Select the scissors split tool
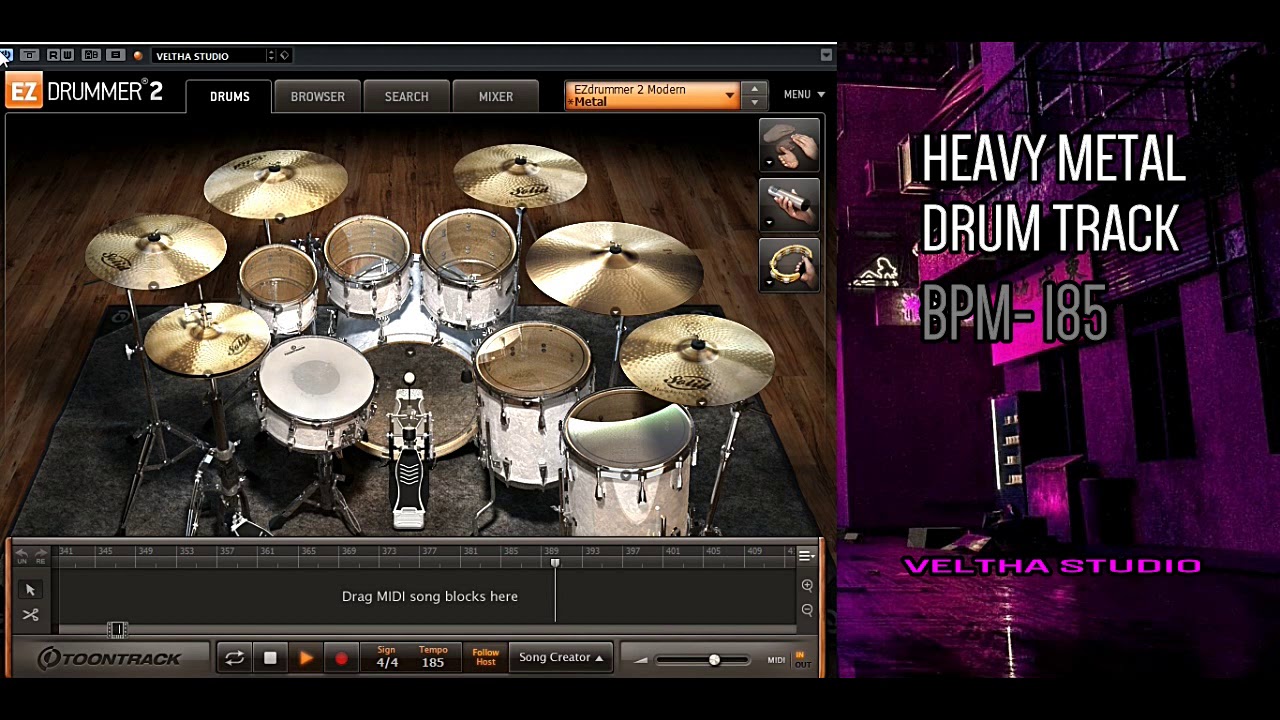This screenshot has width=1280, height=720. (30, 615)
